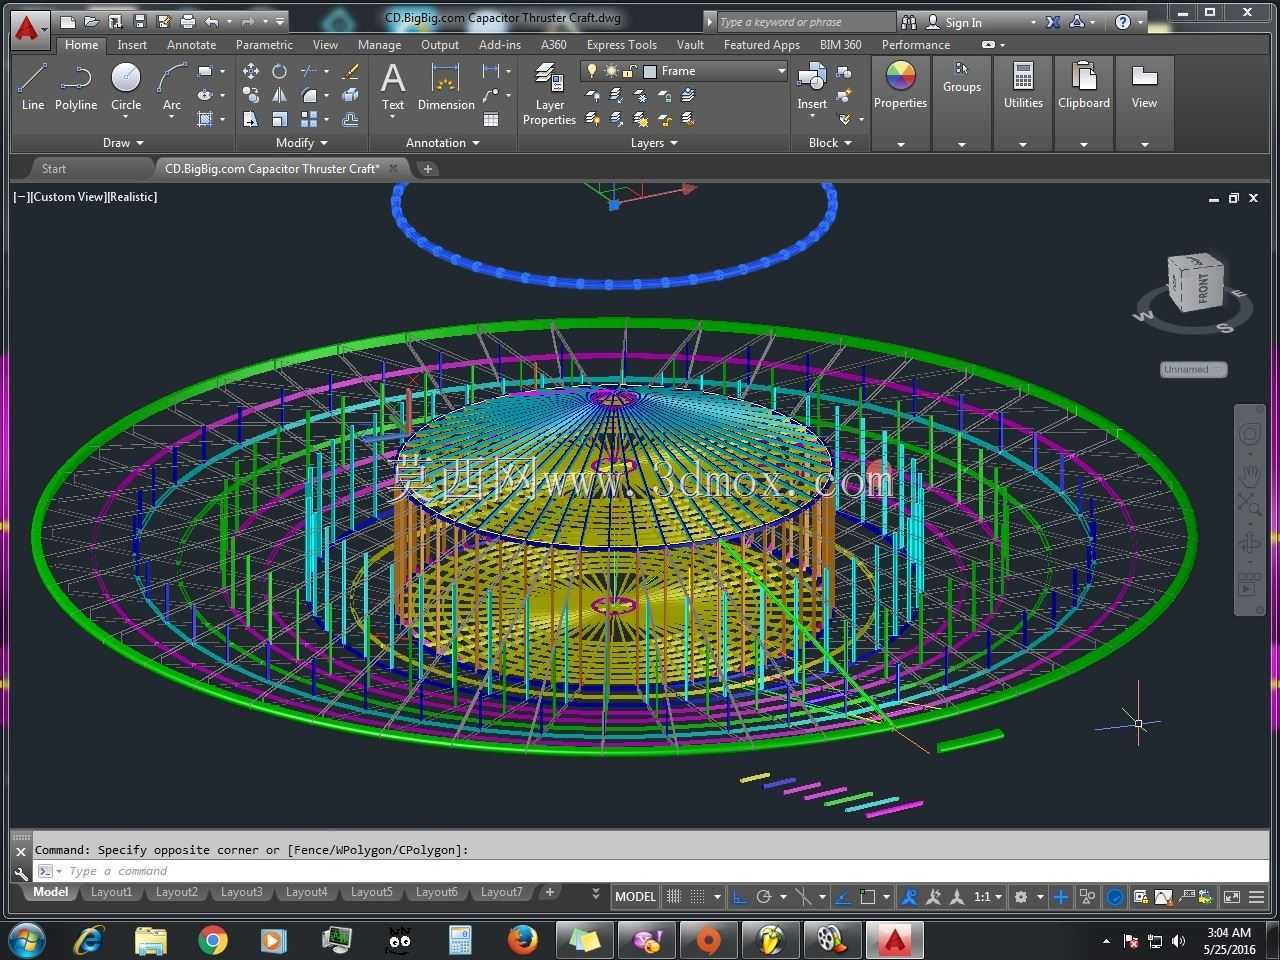
Task: Expand the Modify panel
Action: [301, 143]
